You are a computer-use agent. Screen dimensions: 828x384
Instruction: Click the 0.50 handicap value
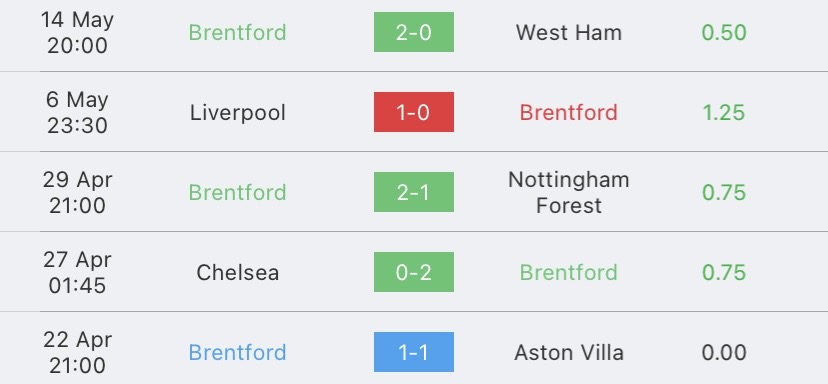click(724, 32)
